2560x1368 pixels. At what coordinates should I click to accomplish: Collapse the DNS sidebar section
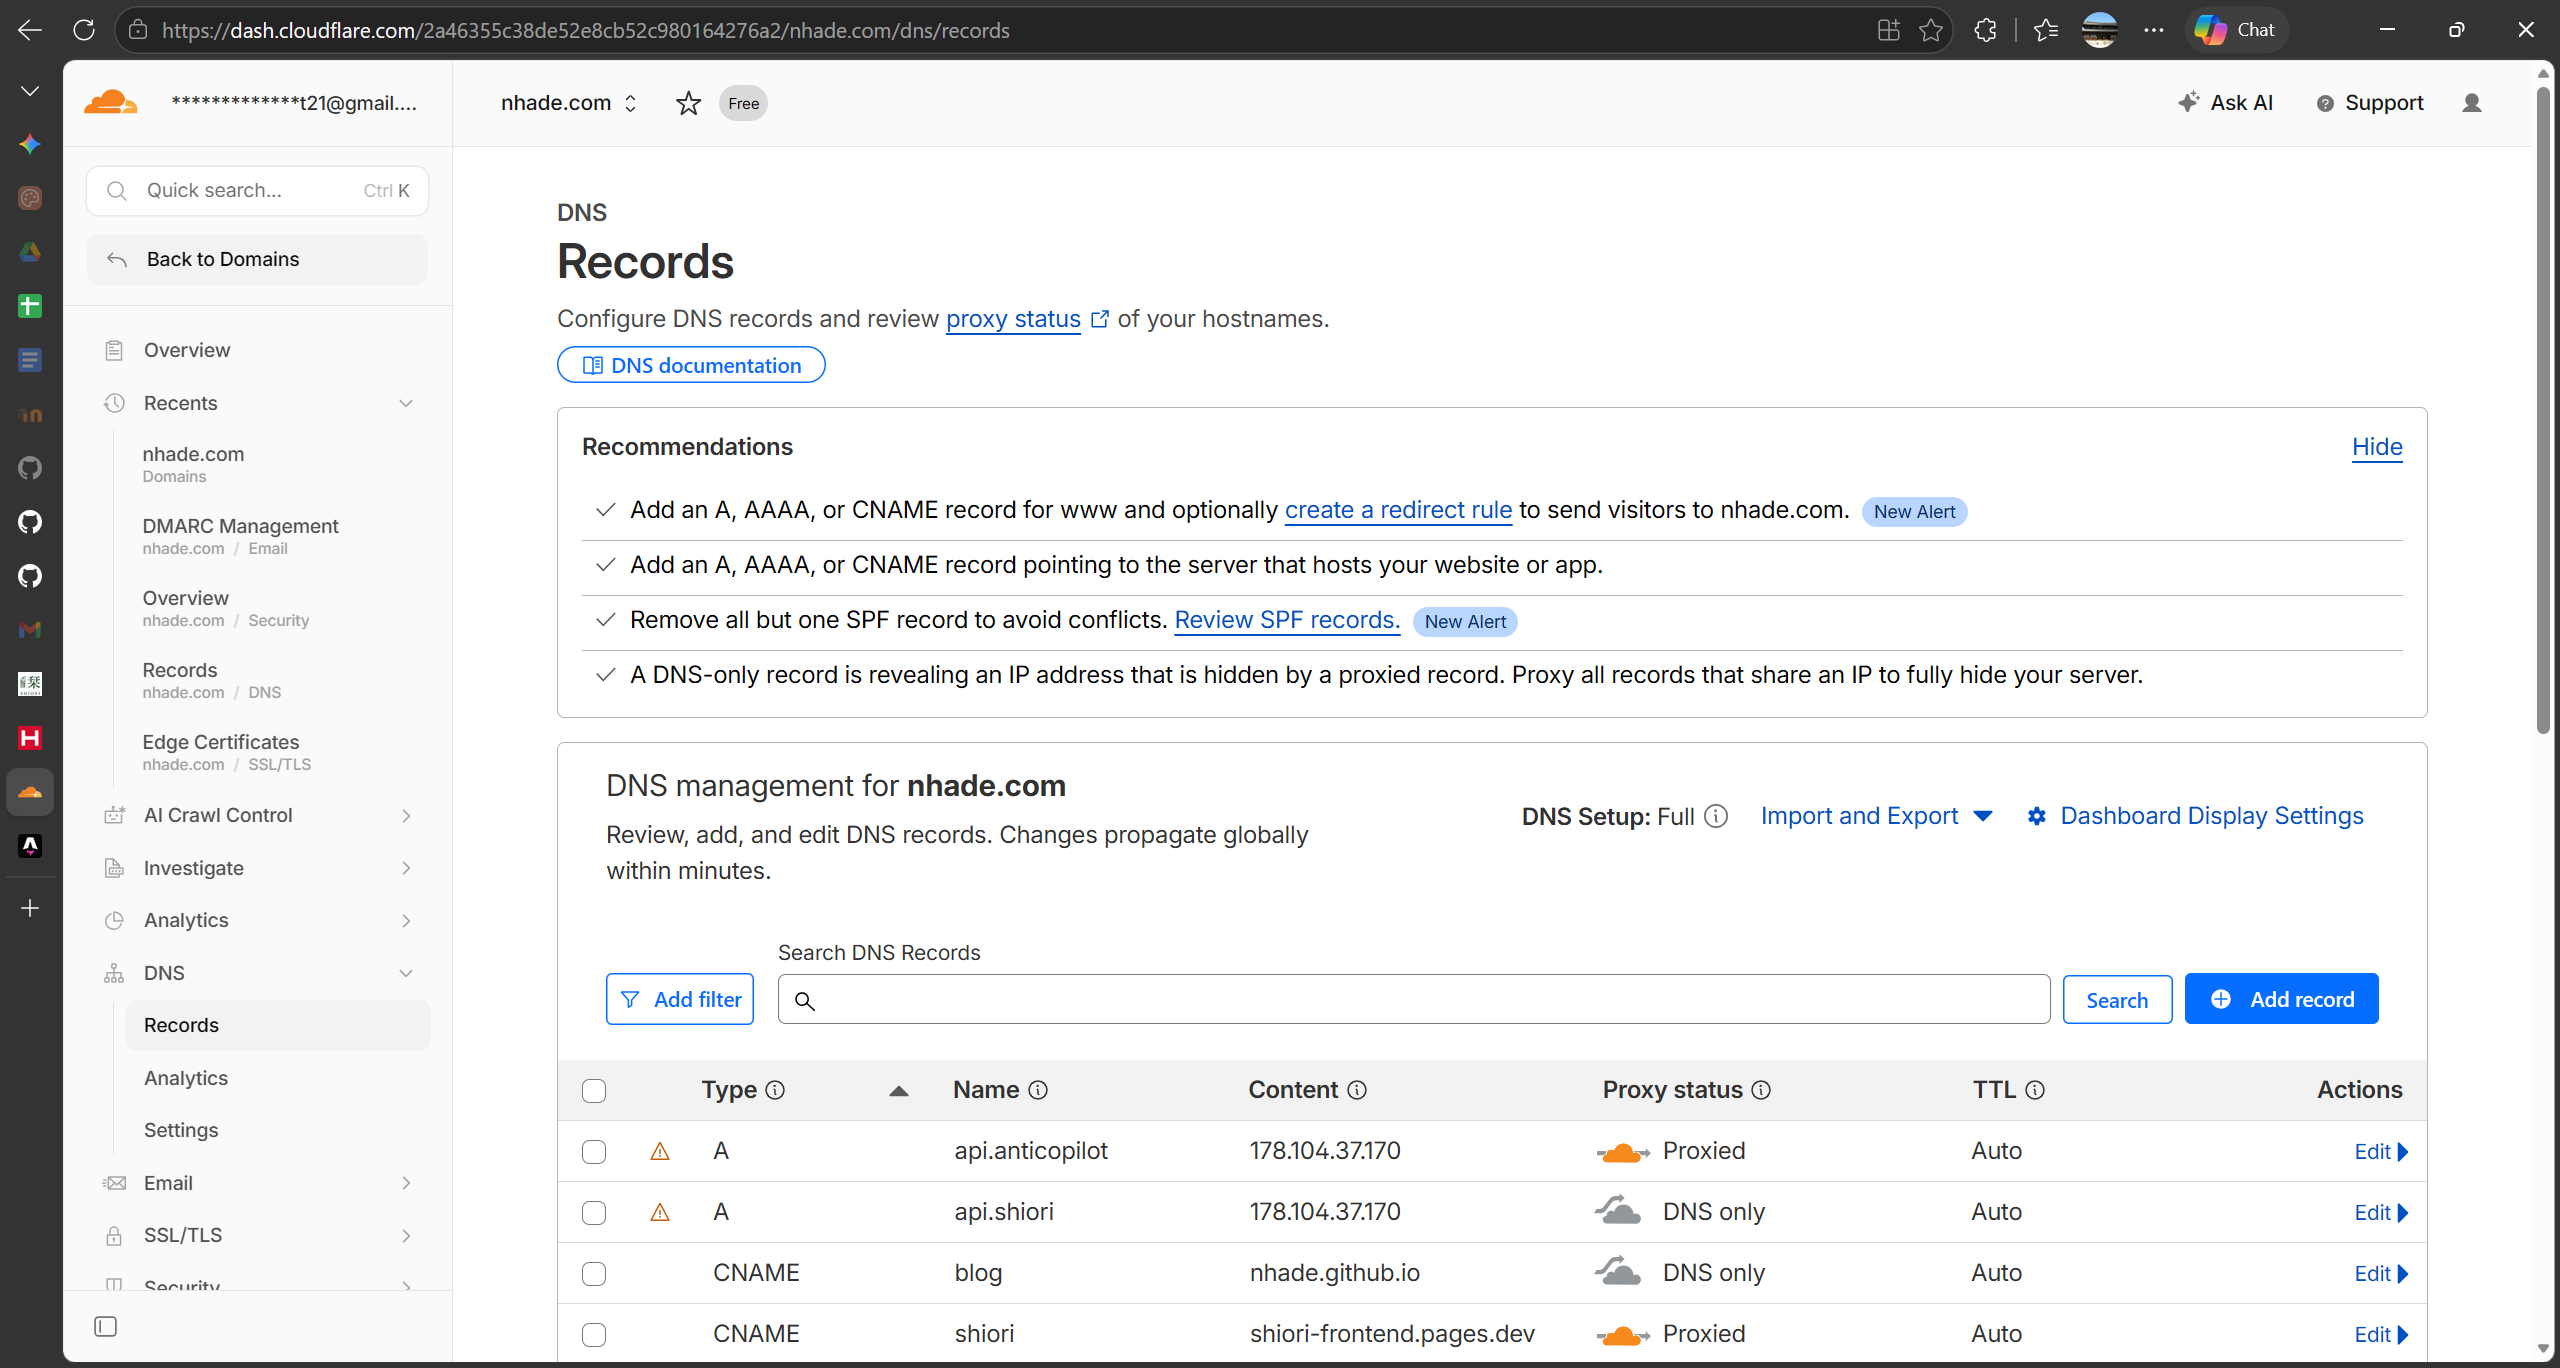406,973
